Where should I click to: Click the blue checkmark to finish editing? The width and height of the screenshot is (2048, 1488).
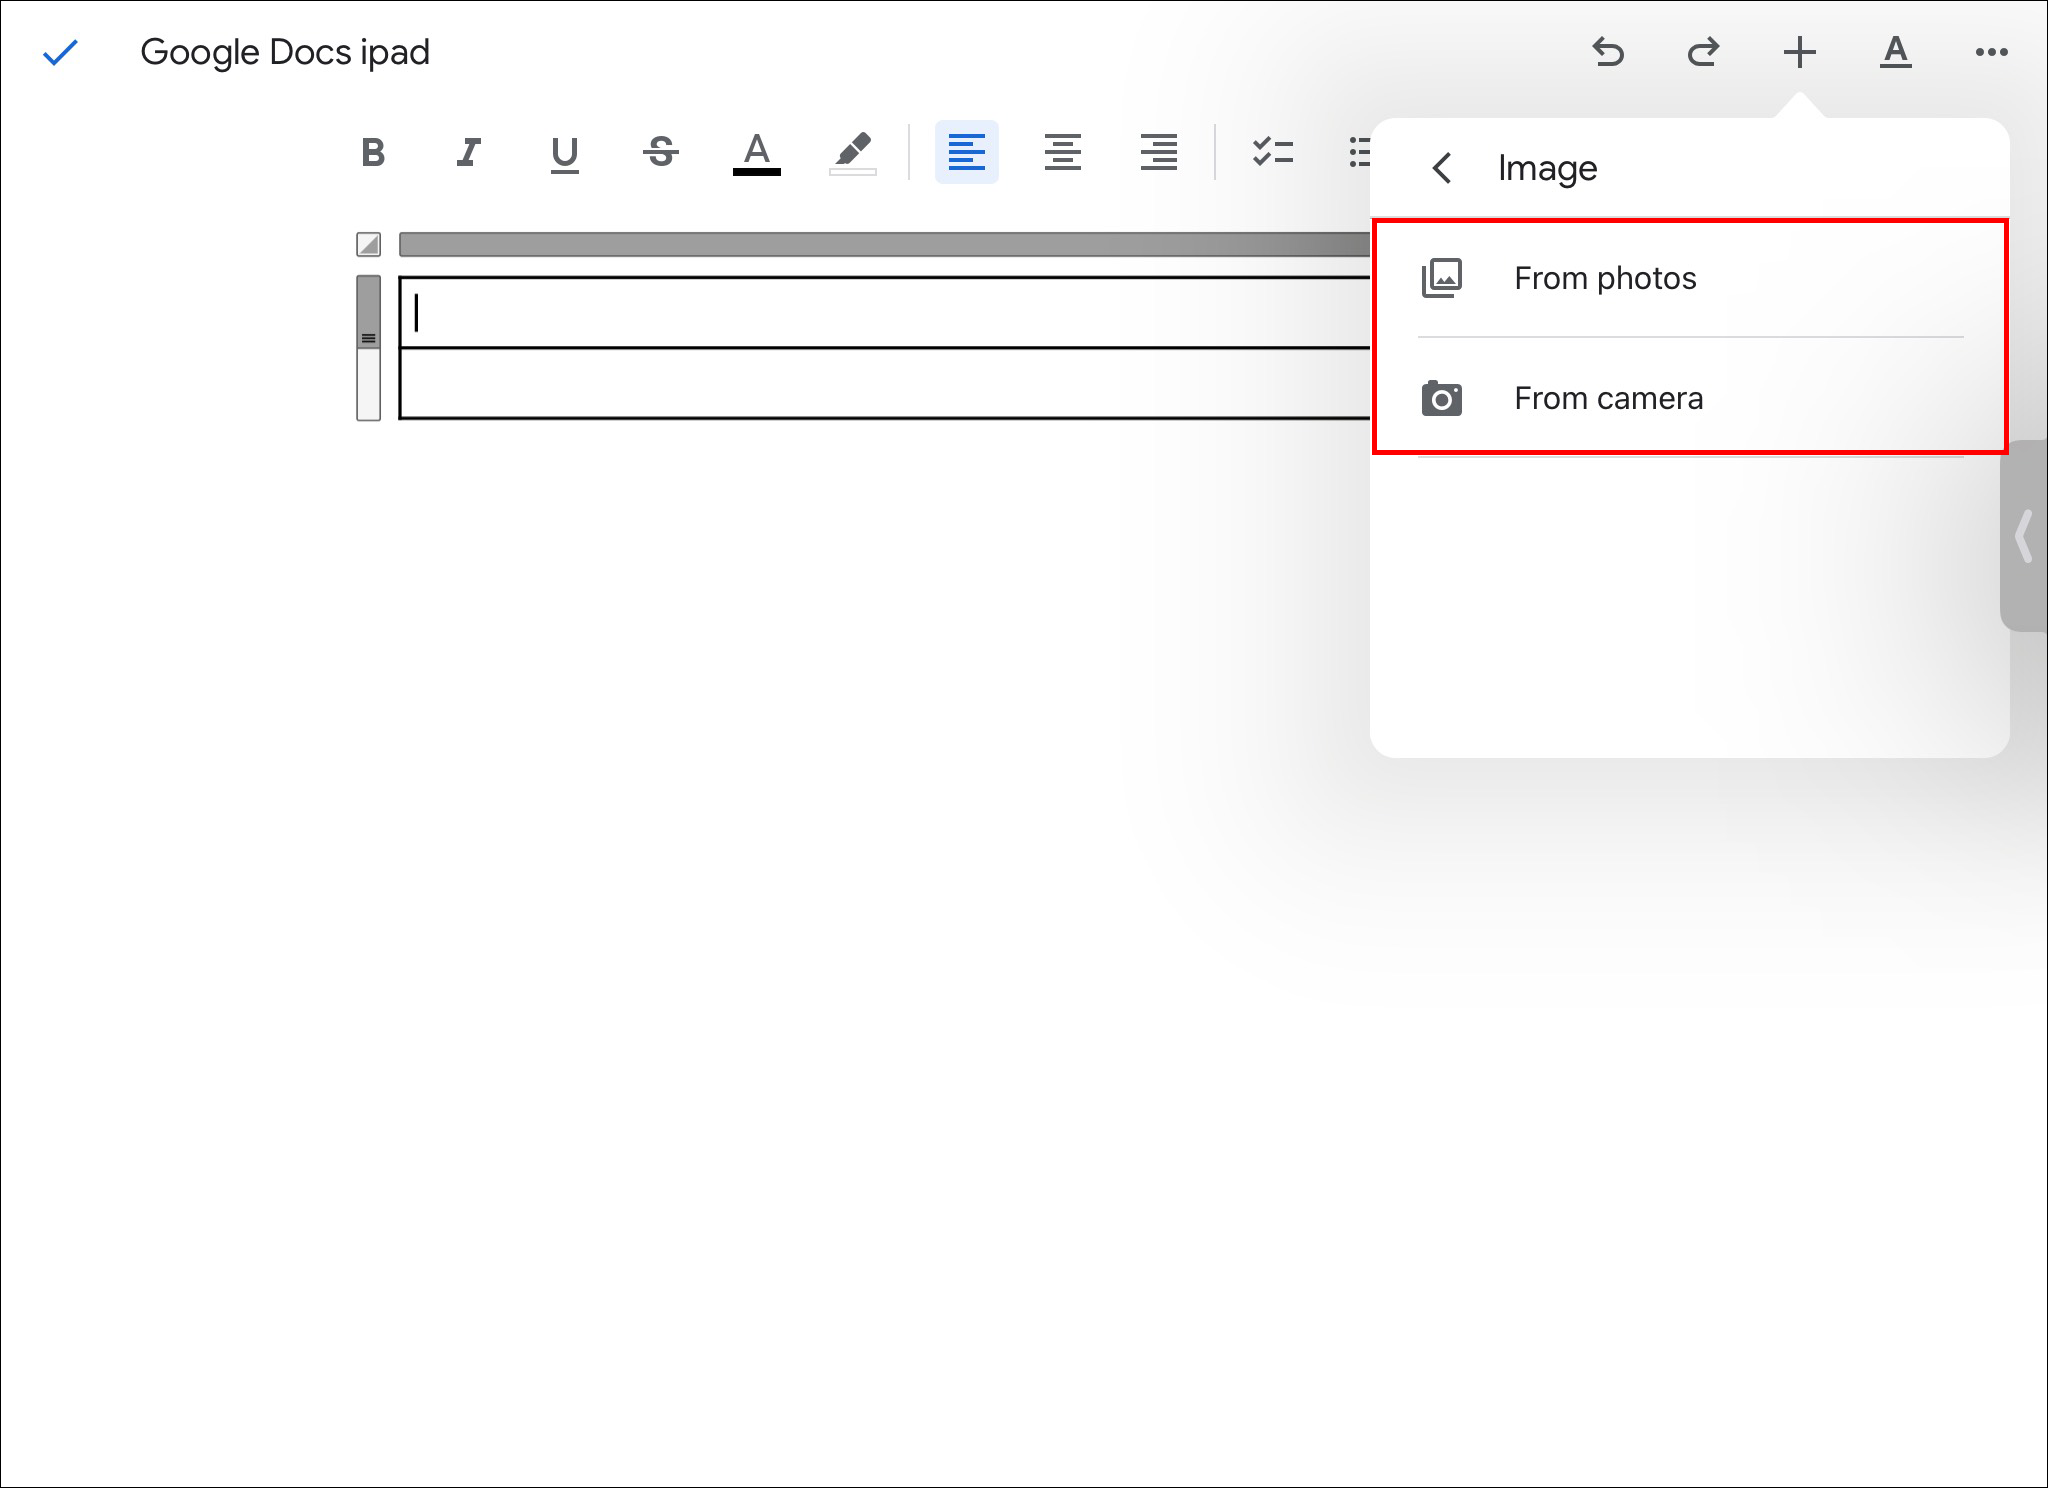point(60,52)
